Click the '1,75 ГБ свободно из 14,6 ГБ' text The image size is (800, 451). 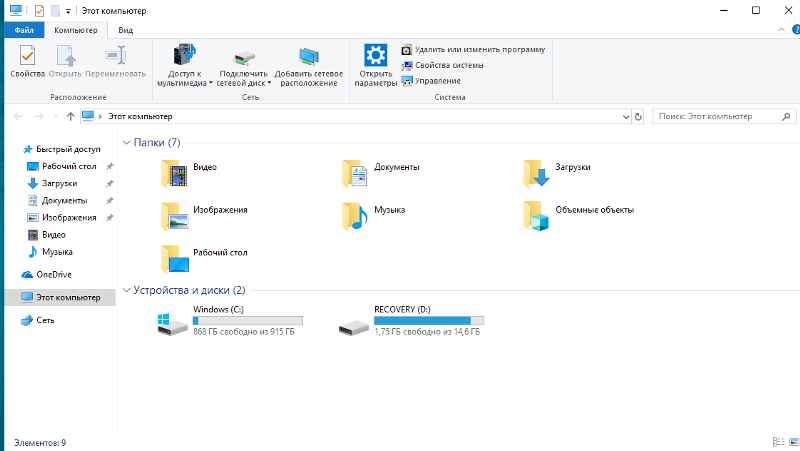click(427, 332)
